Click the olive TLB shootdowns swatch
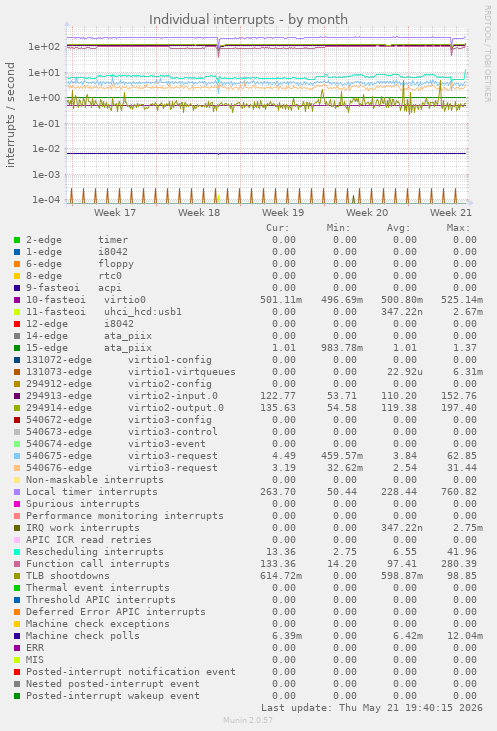 17,576
